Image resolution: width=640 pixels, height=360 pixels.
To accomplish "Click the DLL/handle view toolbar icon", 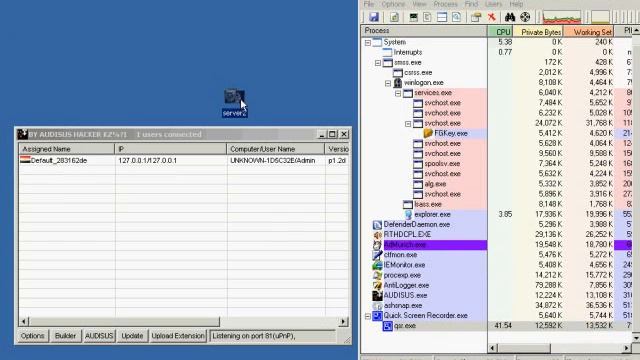I will (456, 17).
